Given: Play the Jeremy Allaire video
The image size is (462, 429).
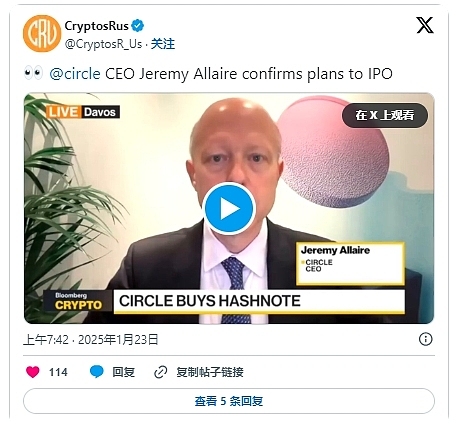Looking at the screenshot, I should (229, 209).
